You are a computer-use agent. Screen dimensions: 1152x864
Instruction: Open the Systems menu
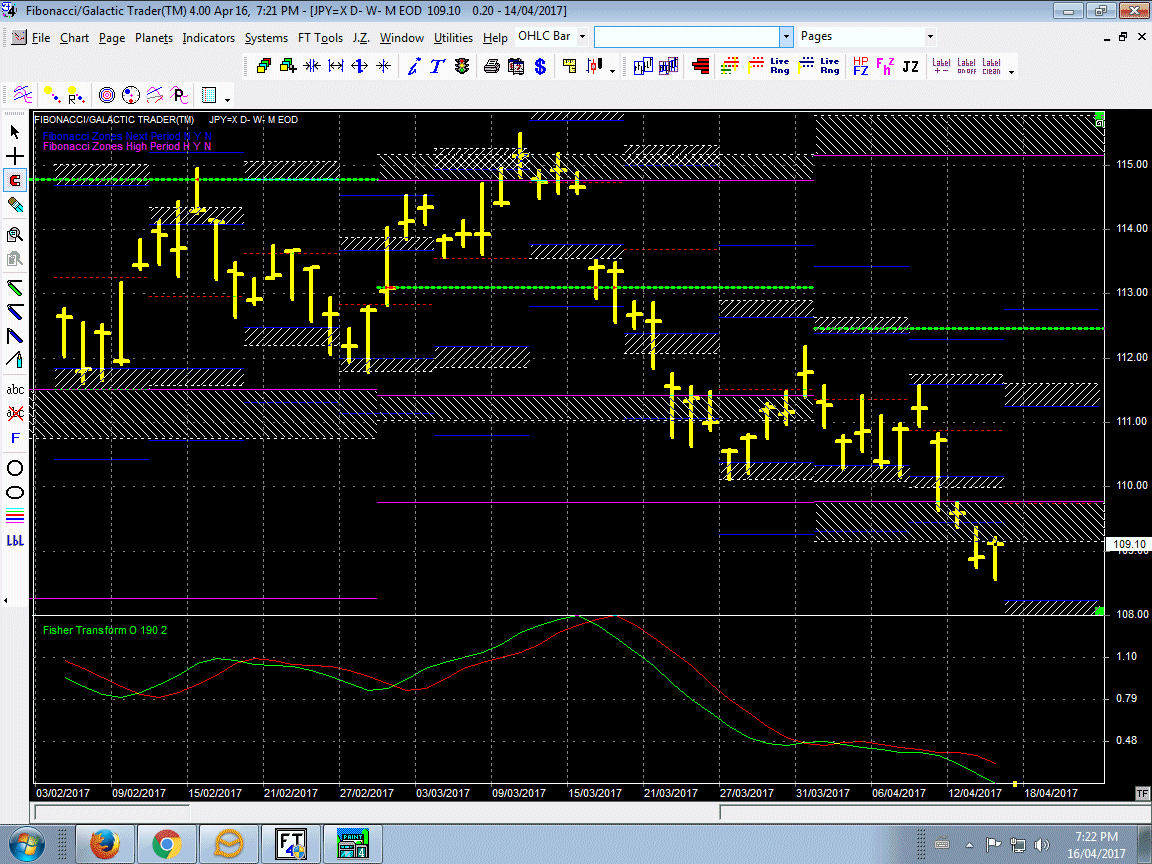[x=266, y=37]
